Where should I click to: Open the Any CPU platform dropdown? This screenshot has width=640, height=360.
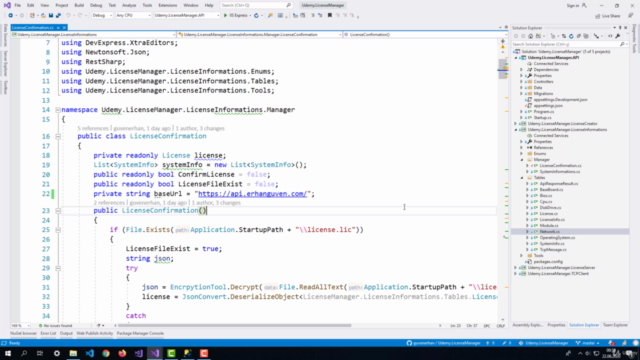point(133,16)
